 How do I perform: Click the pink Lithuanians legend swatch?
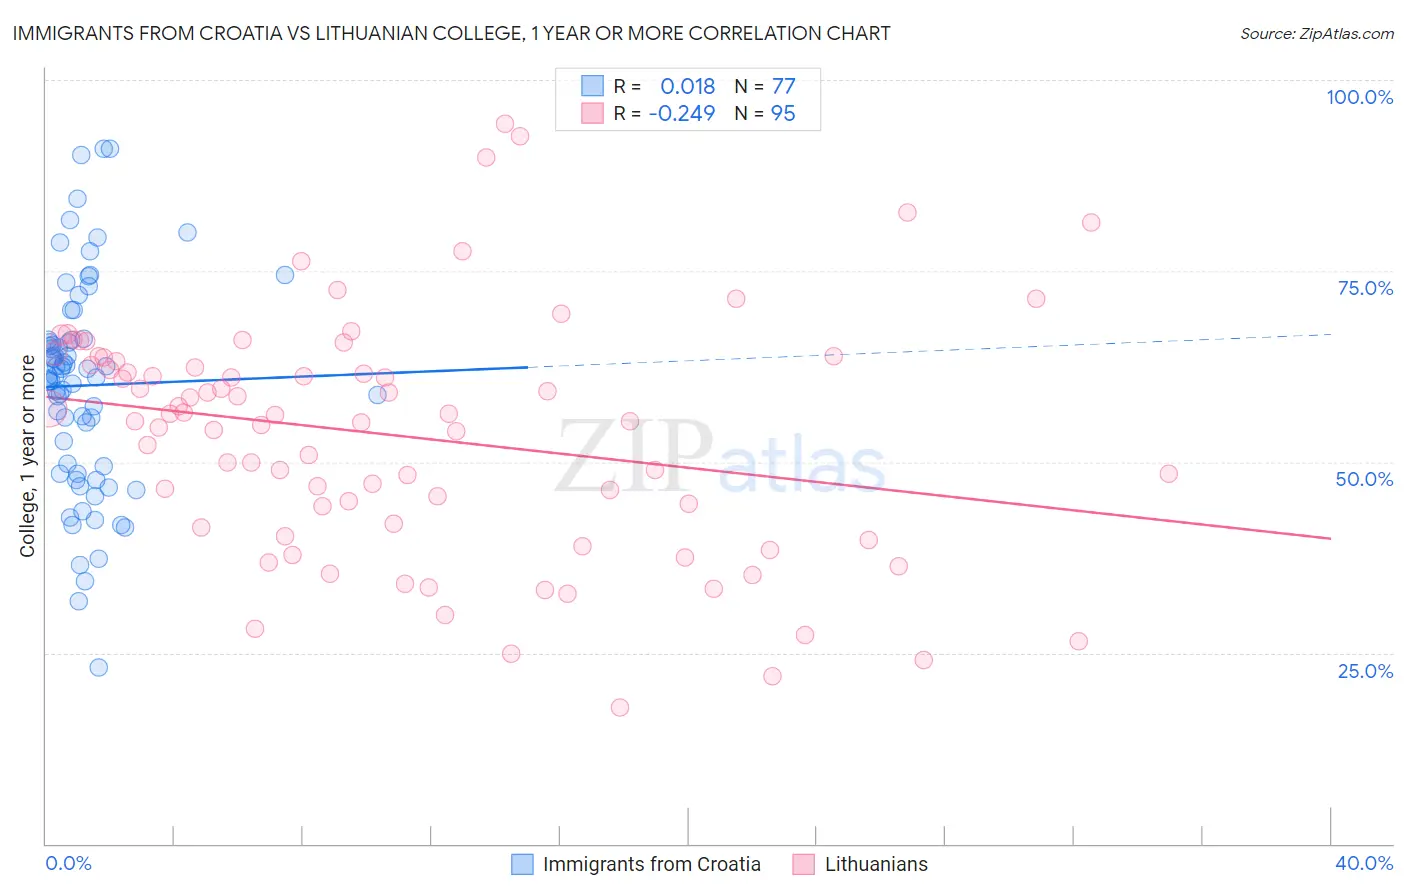(803, 864)
